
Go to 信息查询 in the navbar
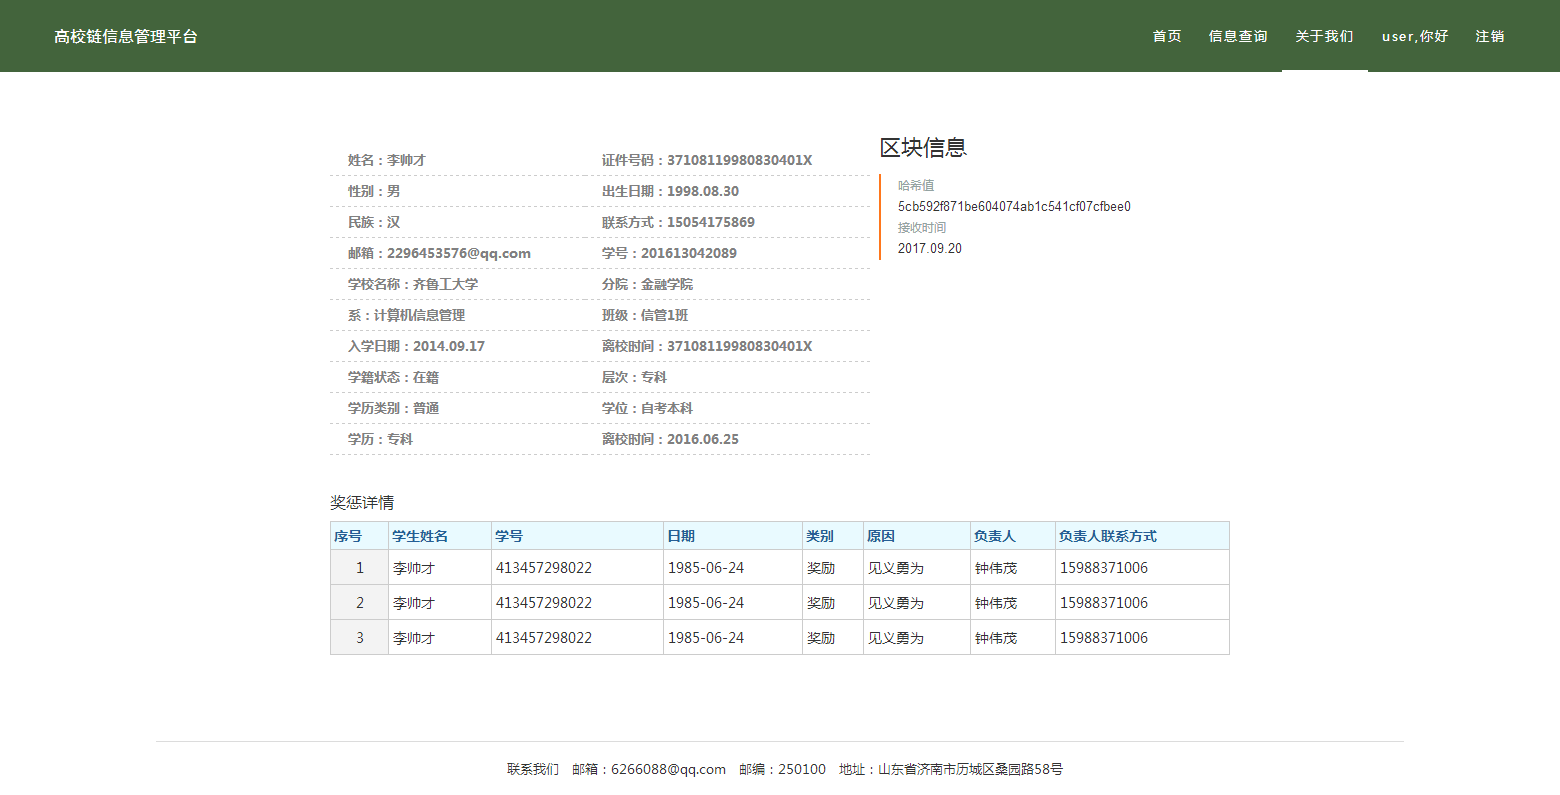[1238, 36]
